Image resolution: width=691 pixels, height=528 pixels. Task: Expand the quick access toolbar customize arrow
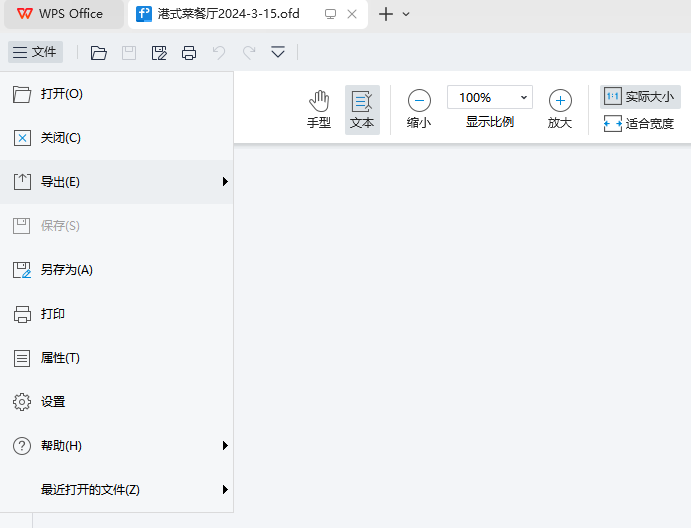tap(278, 52)
